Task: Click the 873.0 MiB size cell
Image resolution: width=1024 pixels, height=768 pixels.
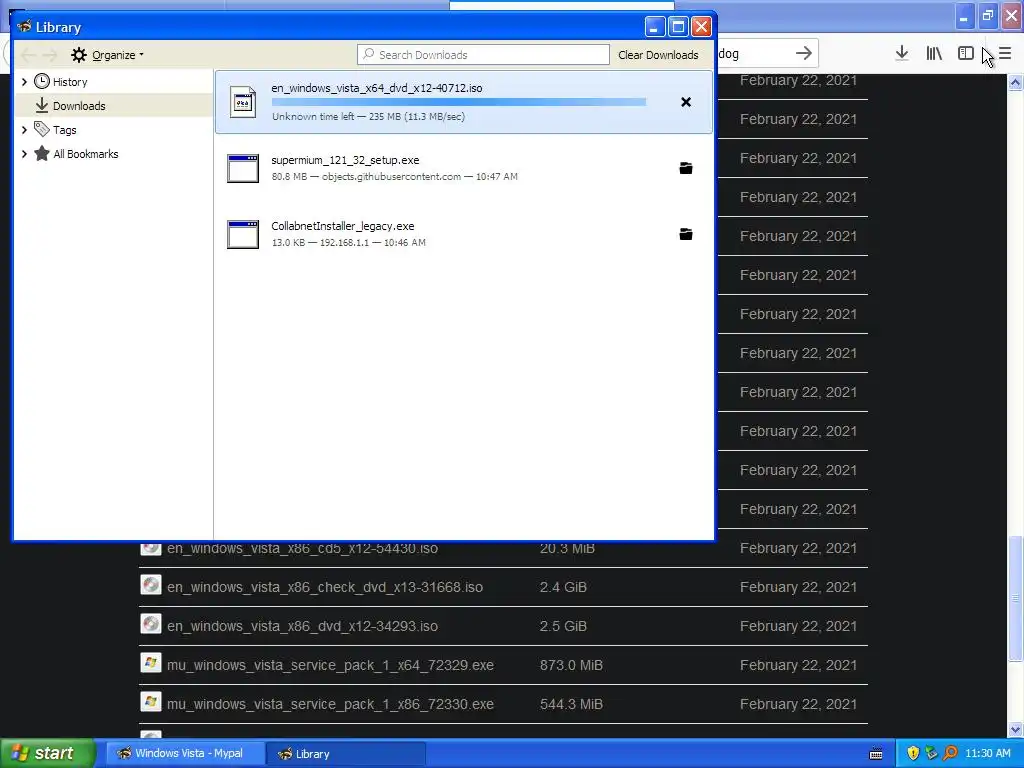Action: [571, 665]
